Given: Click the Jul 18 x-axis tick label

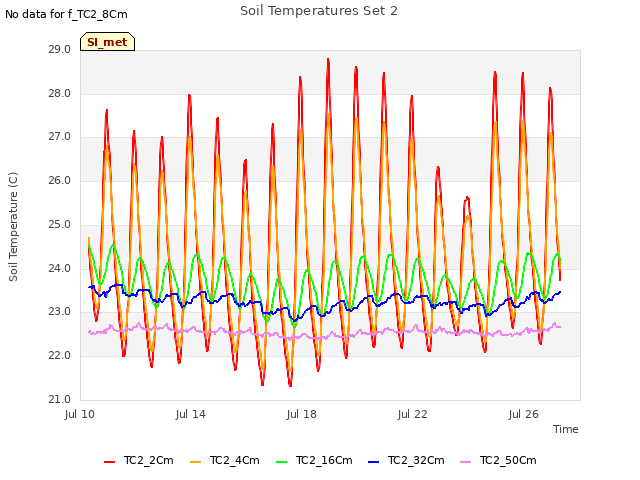Looking at the screenshot, I should tap(302, 414).
